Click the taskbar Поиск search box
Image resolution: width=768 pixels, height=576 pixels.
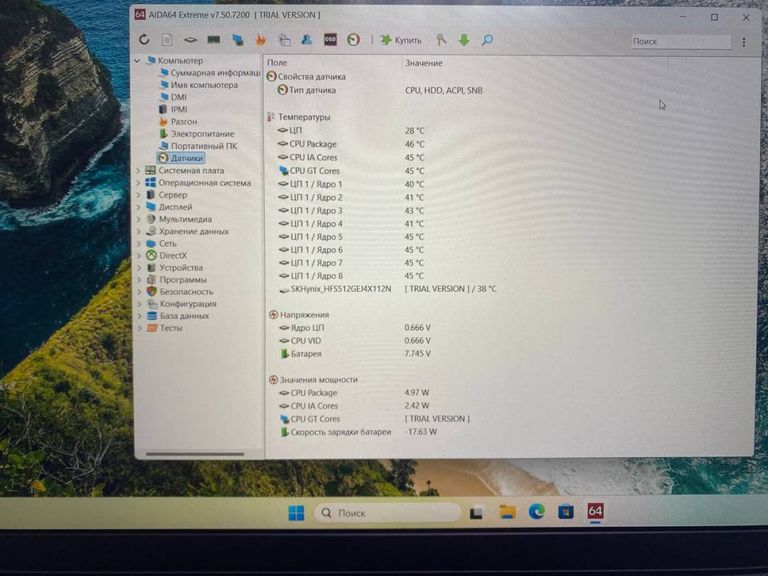point(387,513)
